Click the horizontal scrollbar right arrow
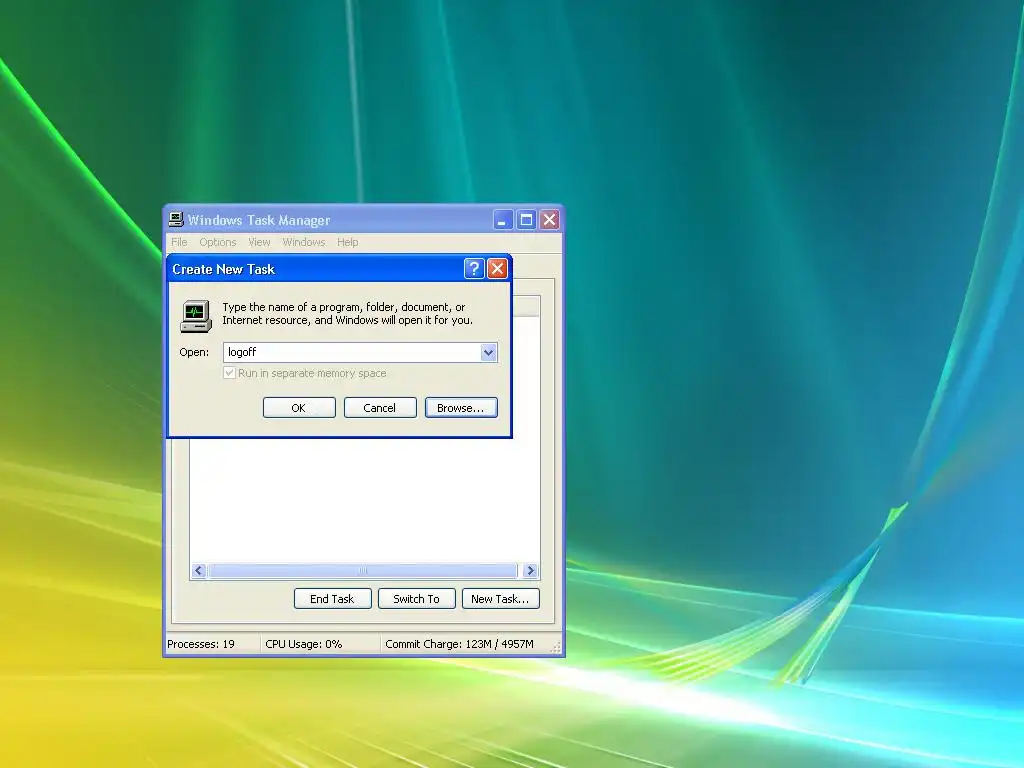 [530, 571]
